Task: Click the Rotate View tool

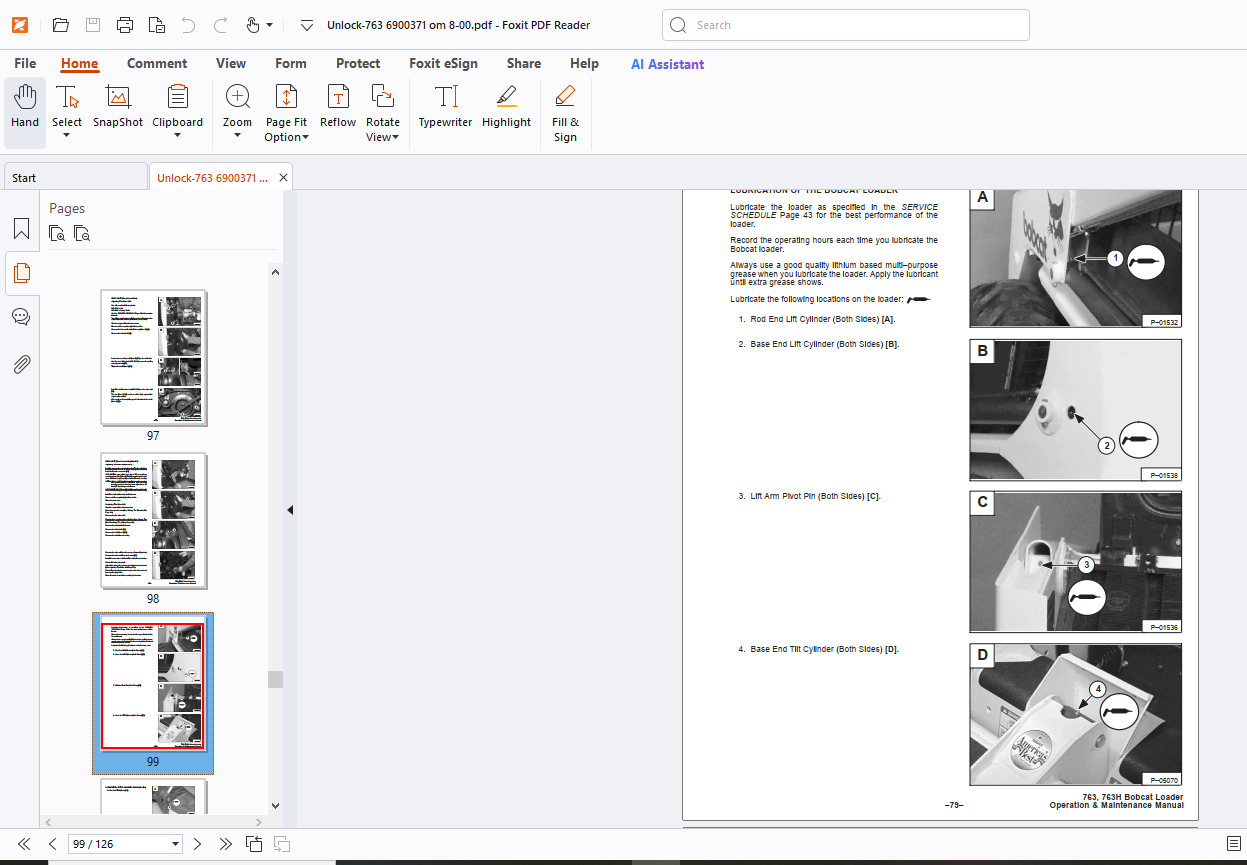Action: click(x=383, y=112)
